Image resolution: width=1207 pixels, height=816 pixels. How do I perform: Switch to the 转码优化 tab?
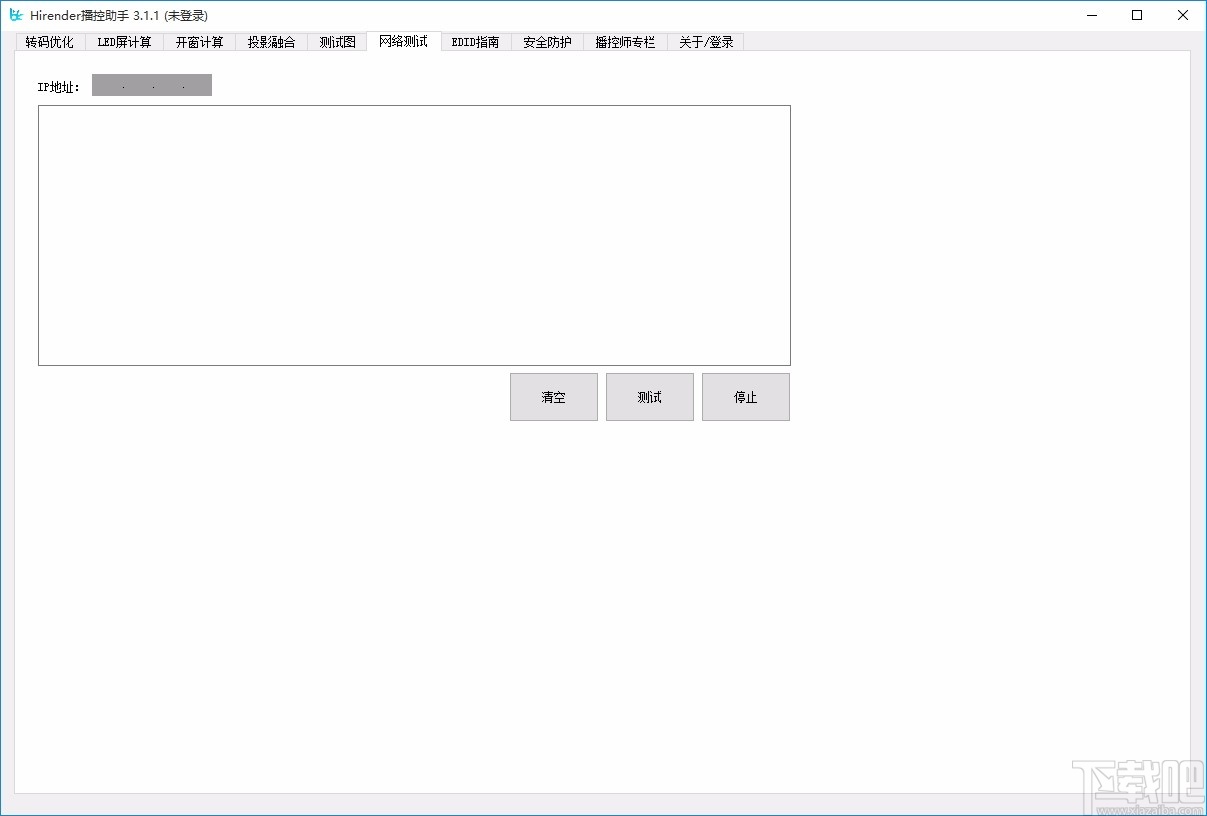[x=49, y=41]
